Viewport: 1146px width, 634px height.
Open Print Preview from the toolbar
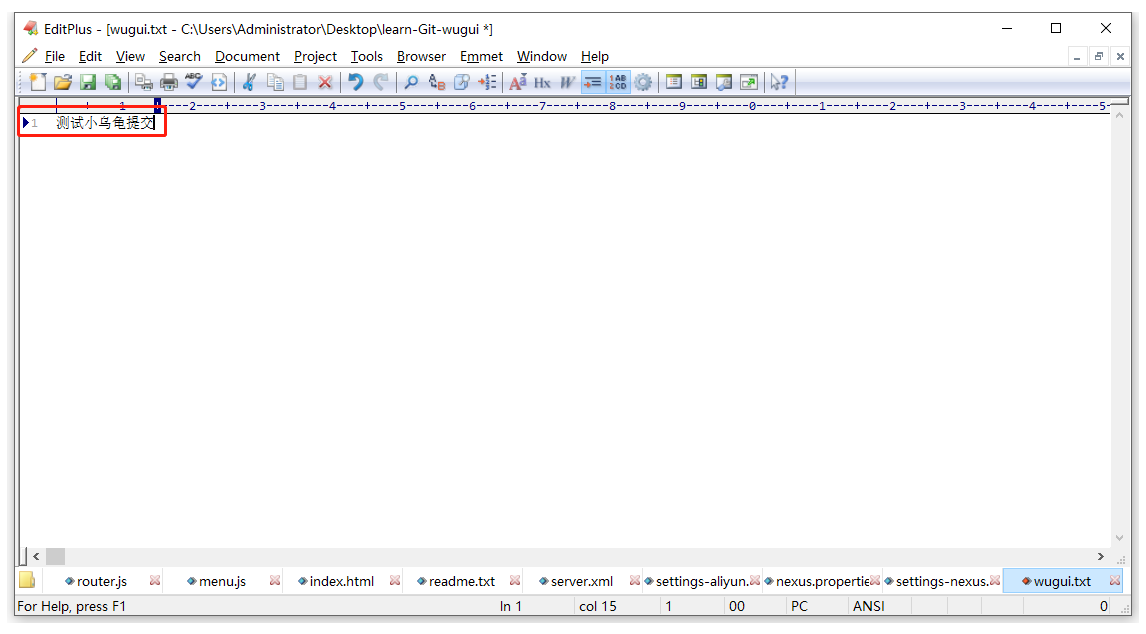(144, 82)
